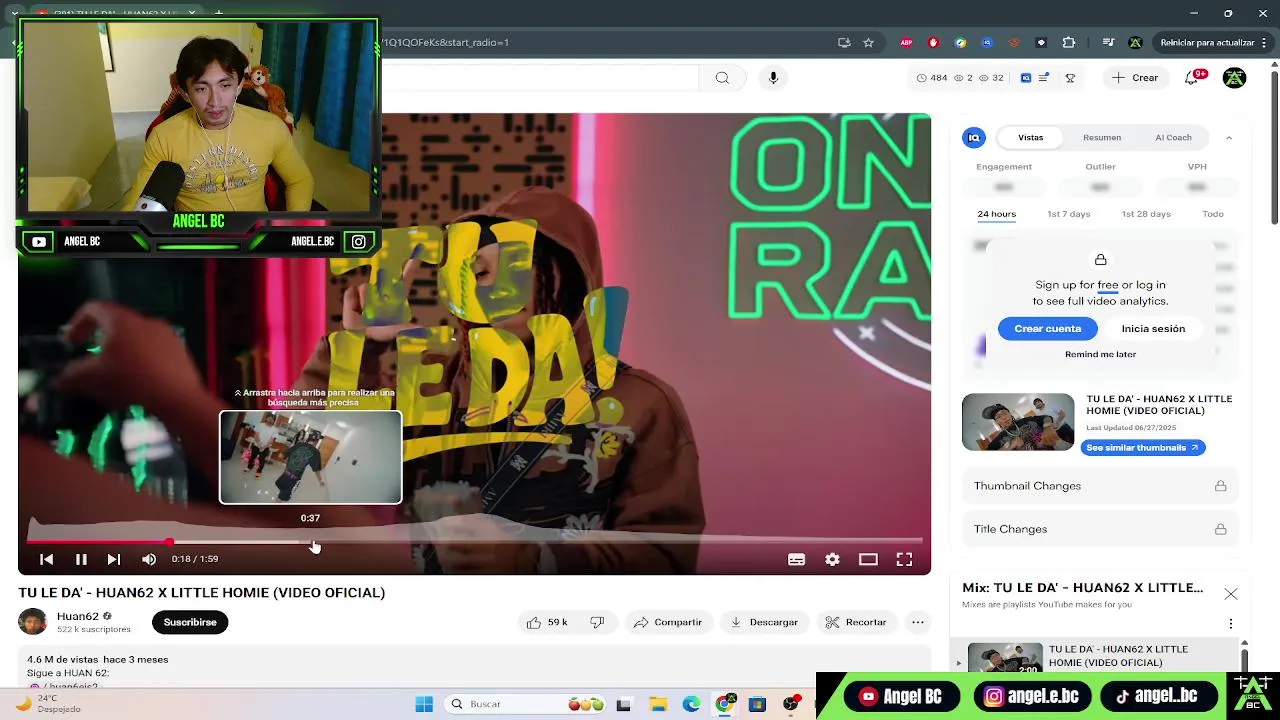The image size is (1280, 720).
Task: Go to the previous video in player
Action: [x=46, y=559]
